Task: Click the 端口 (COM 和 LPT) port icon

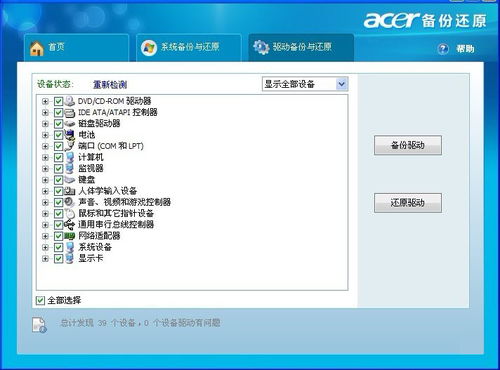Action: click(69, 146)
